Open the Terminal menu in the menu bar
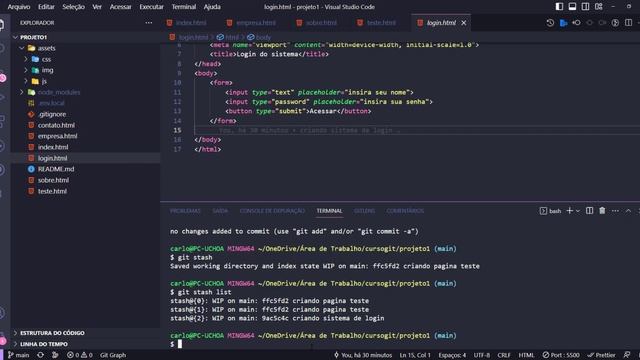The width and height of the screenshot is (640, 360). (x=184, y=7)
